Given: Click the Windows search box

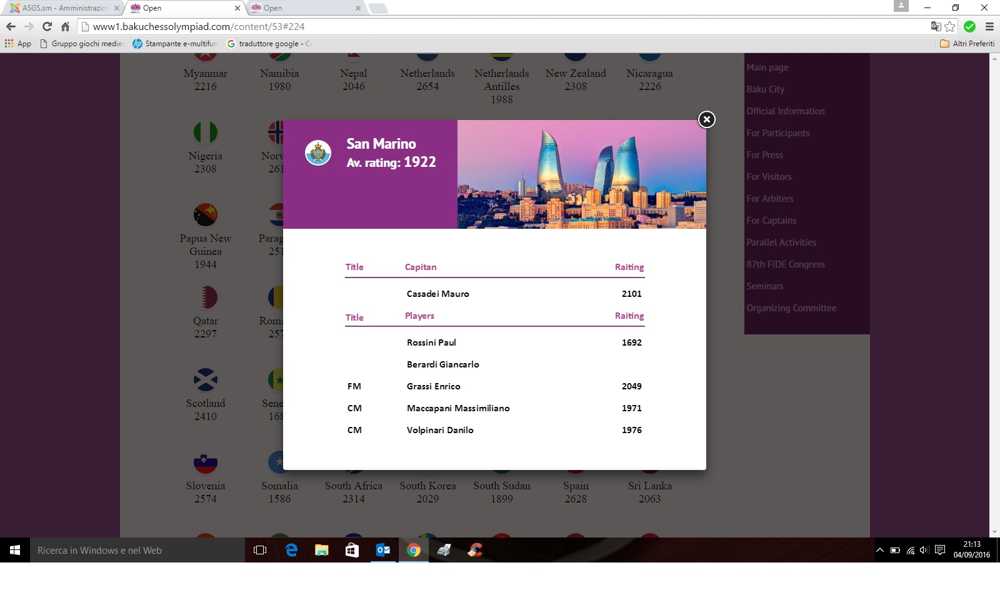Looking at the screenshot, I should click(x=137, y=550).
